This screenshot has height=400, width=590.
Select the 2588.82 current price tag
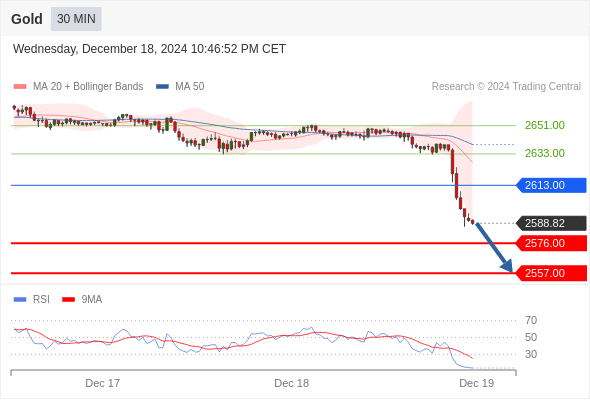tap(551, 224)
